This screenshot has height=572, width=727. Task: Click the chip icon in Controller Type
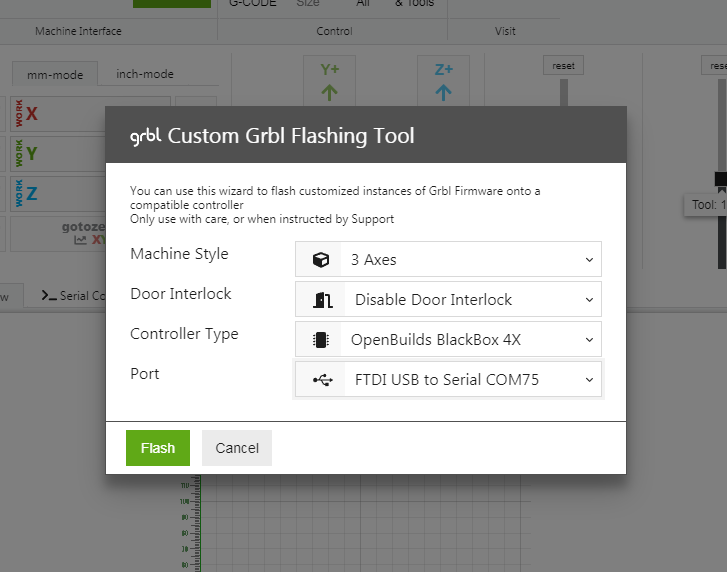point(320,340)
